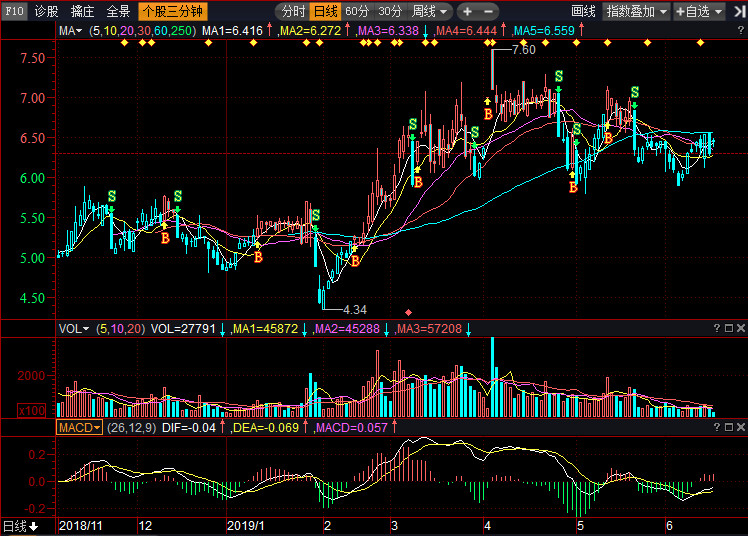Click the 画线 draw line button
Image resolution: width=748 pixels, height=536 pixels.
point(583,12)
